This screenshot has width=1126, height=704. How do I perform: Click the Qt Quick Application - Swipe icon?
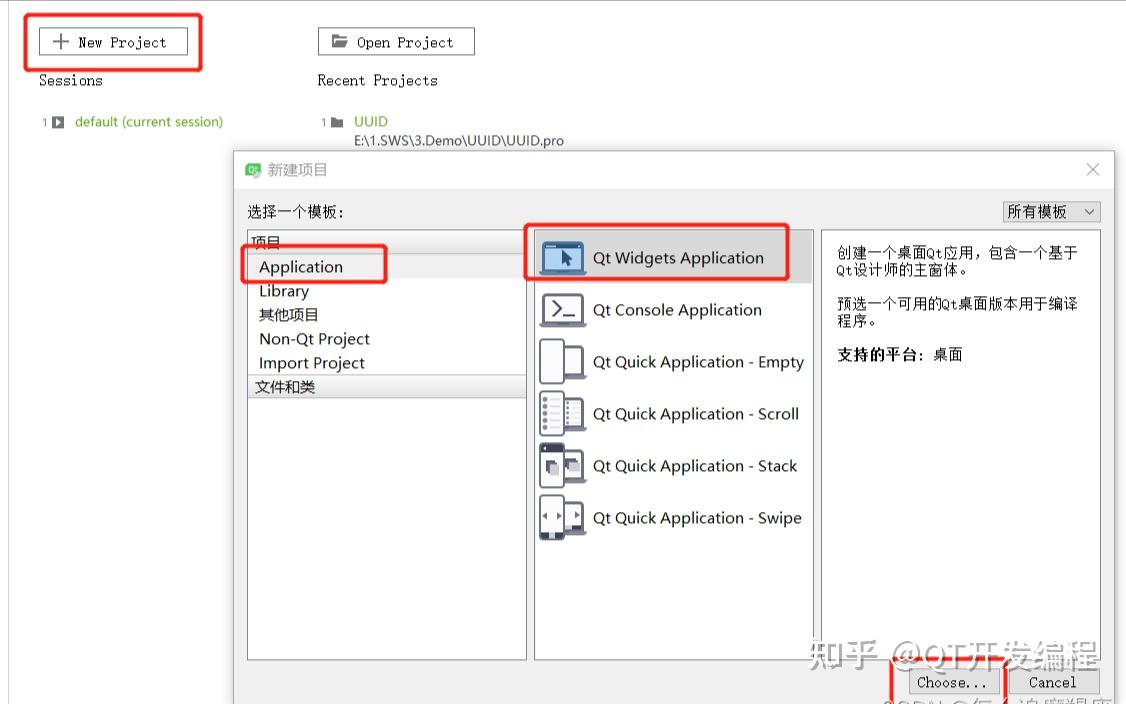tap(562, 518)
